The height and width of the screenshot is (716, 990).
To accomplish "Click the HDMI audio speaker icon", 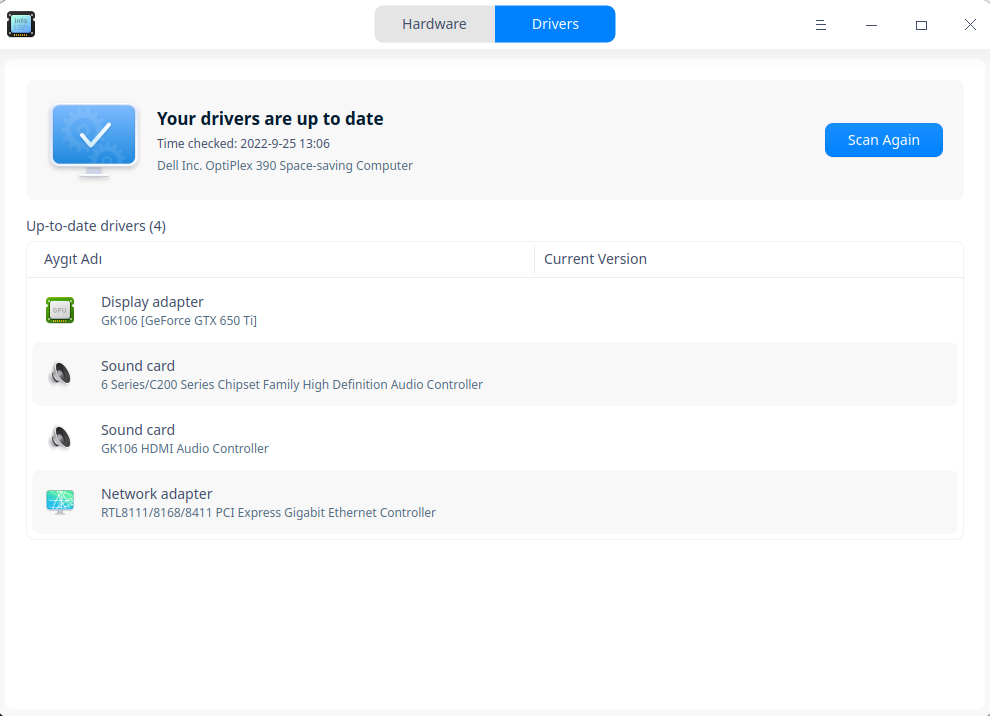I will [x=60, y=438].
